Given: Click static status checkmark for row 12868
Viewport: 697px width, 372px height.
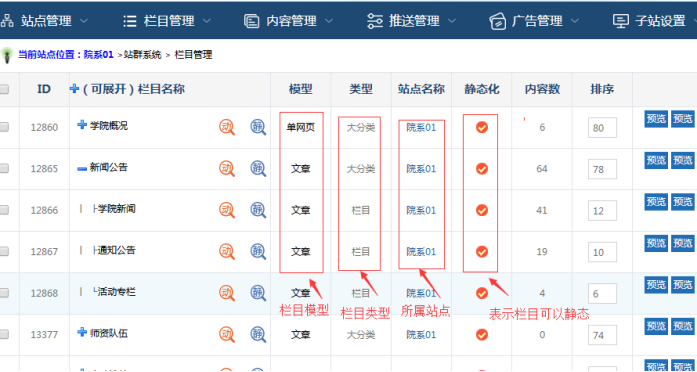Looking at the screenshot, I should coord(482,293).
